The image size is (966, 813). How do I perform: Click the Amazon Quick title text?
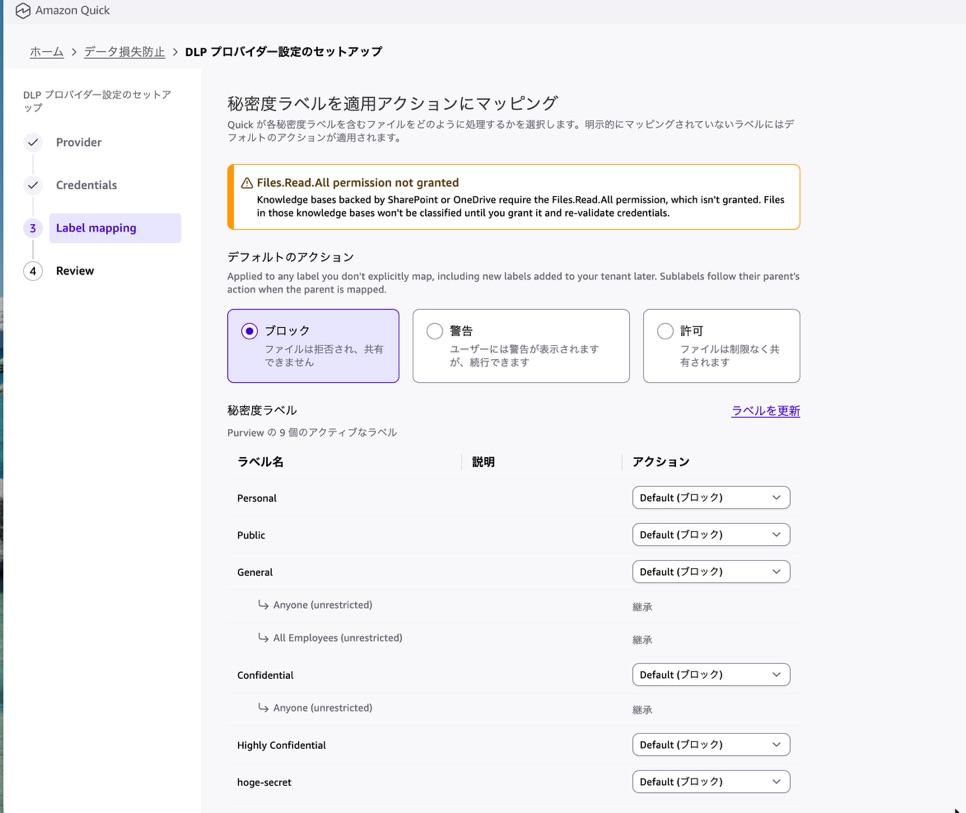tap(73, 10)
